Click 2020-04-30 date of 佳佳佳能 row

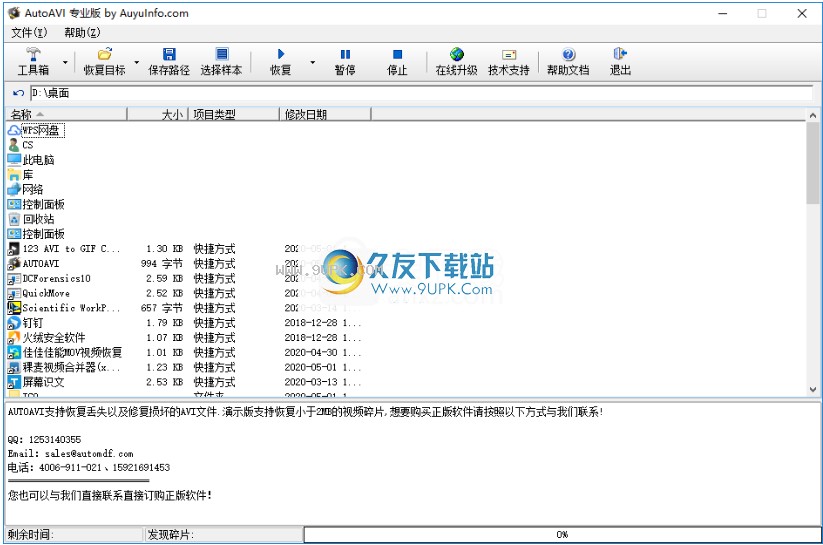(x=323, y=352)
